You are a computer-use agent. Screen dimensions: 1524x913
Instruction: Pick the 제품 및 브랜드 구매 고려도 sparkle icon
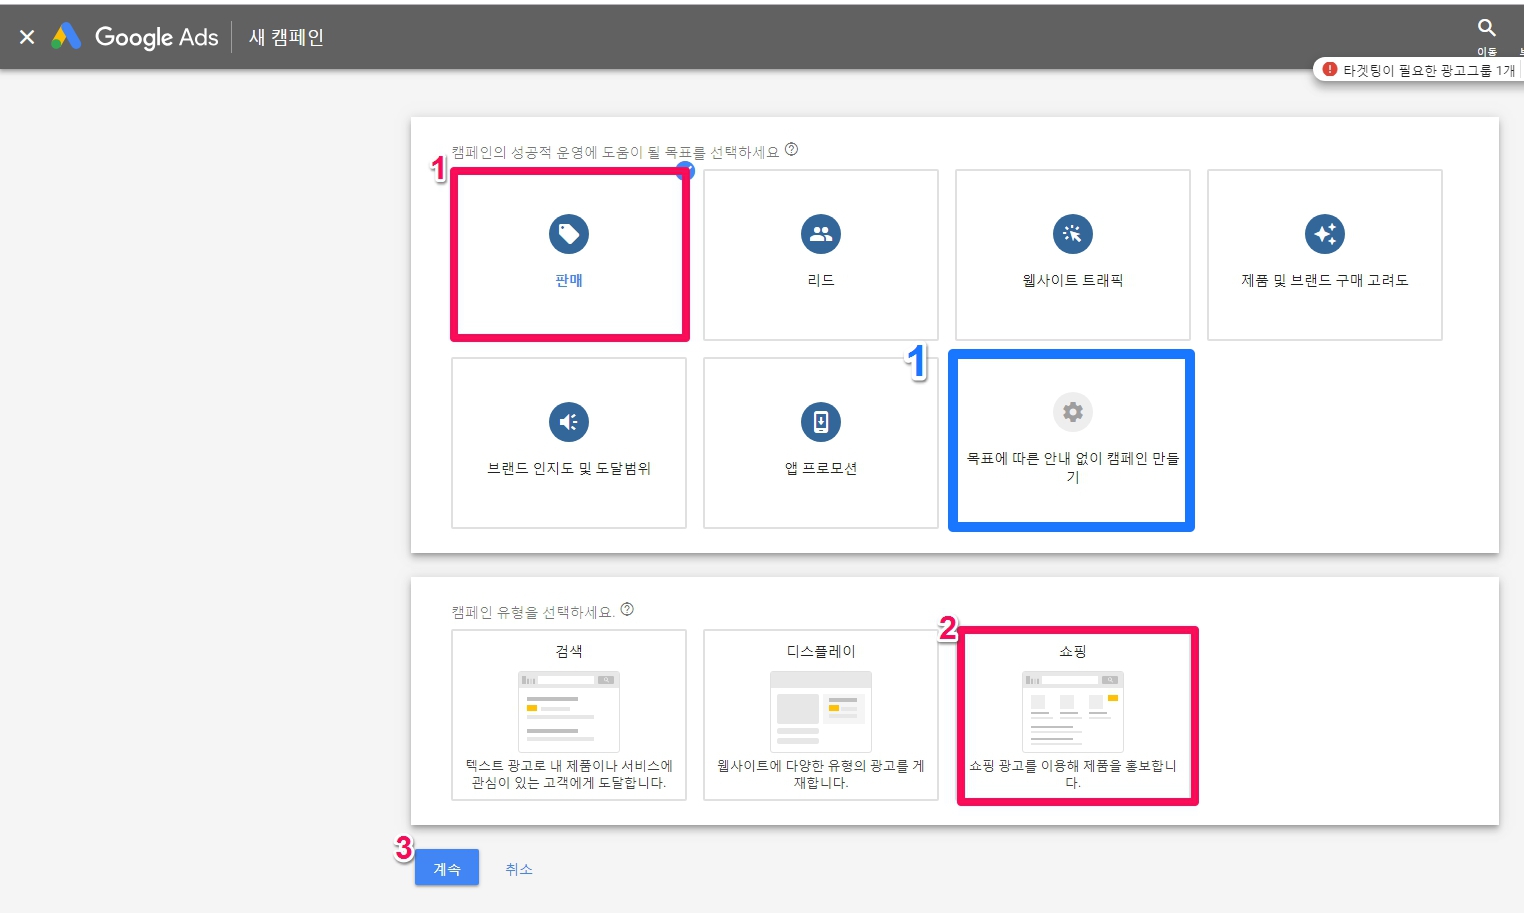tap(1325, 234)
